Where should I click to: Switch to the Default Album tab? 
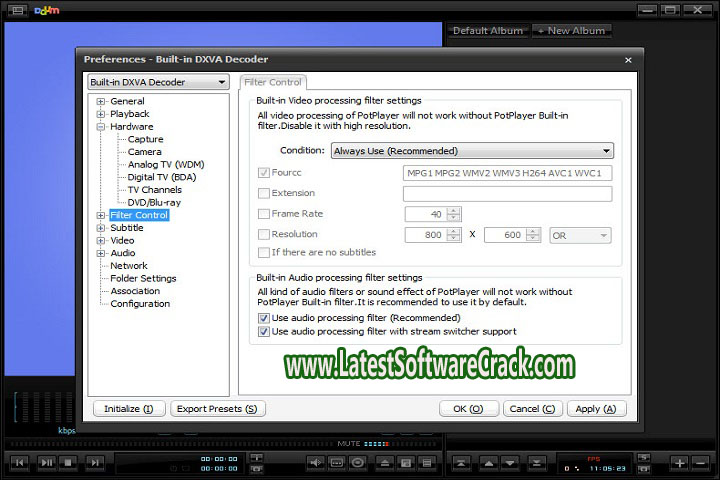click(x=487, y=30)
